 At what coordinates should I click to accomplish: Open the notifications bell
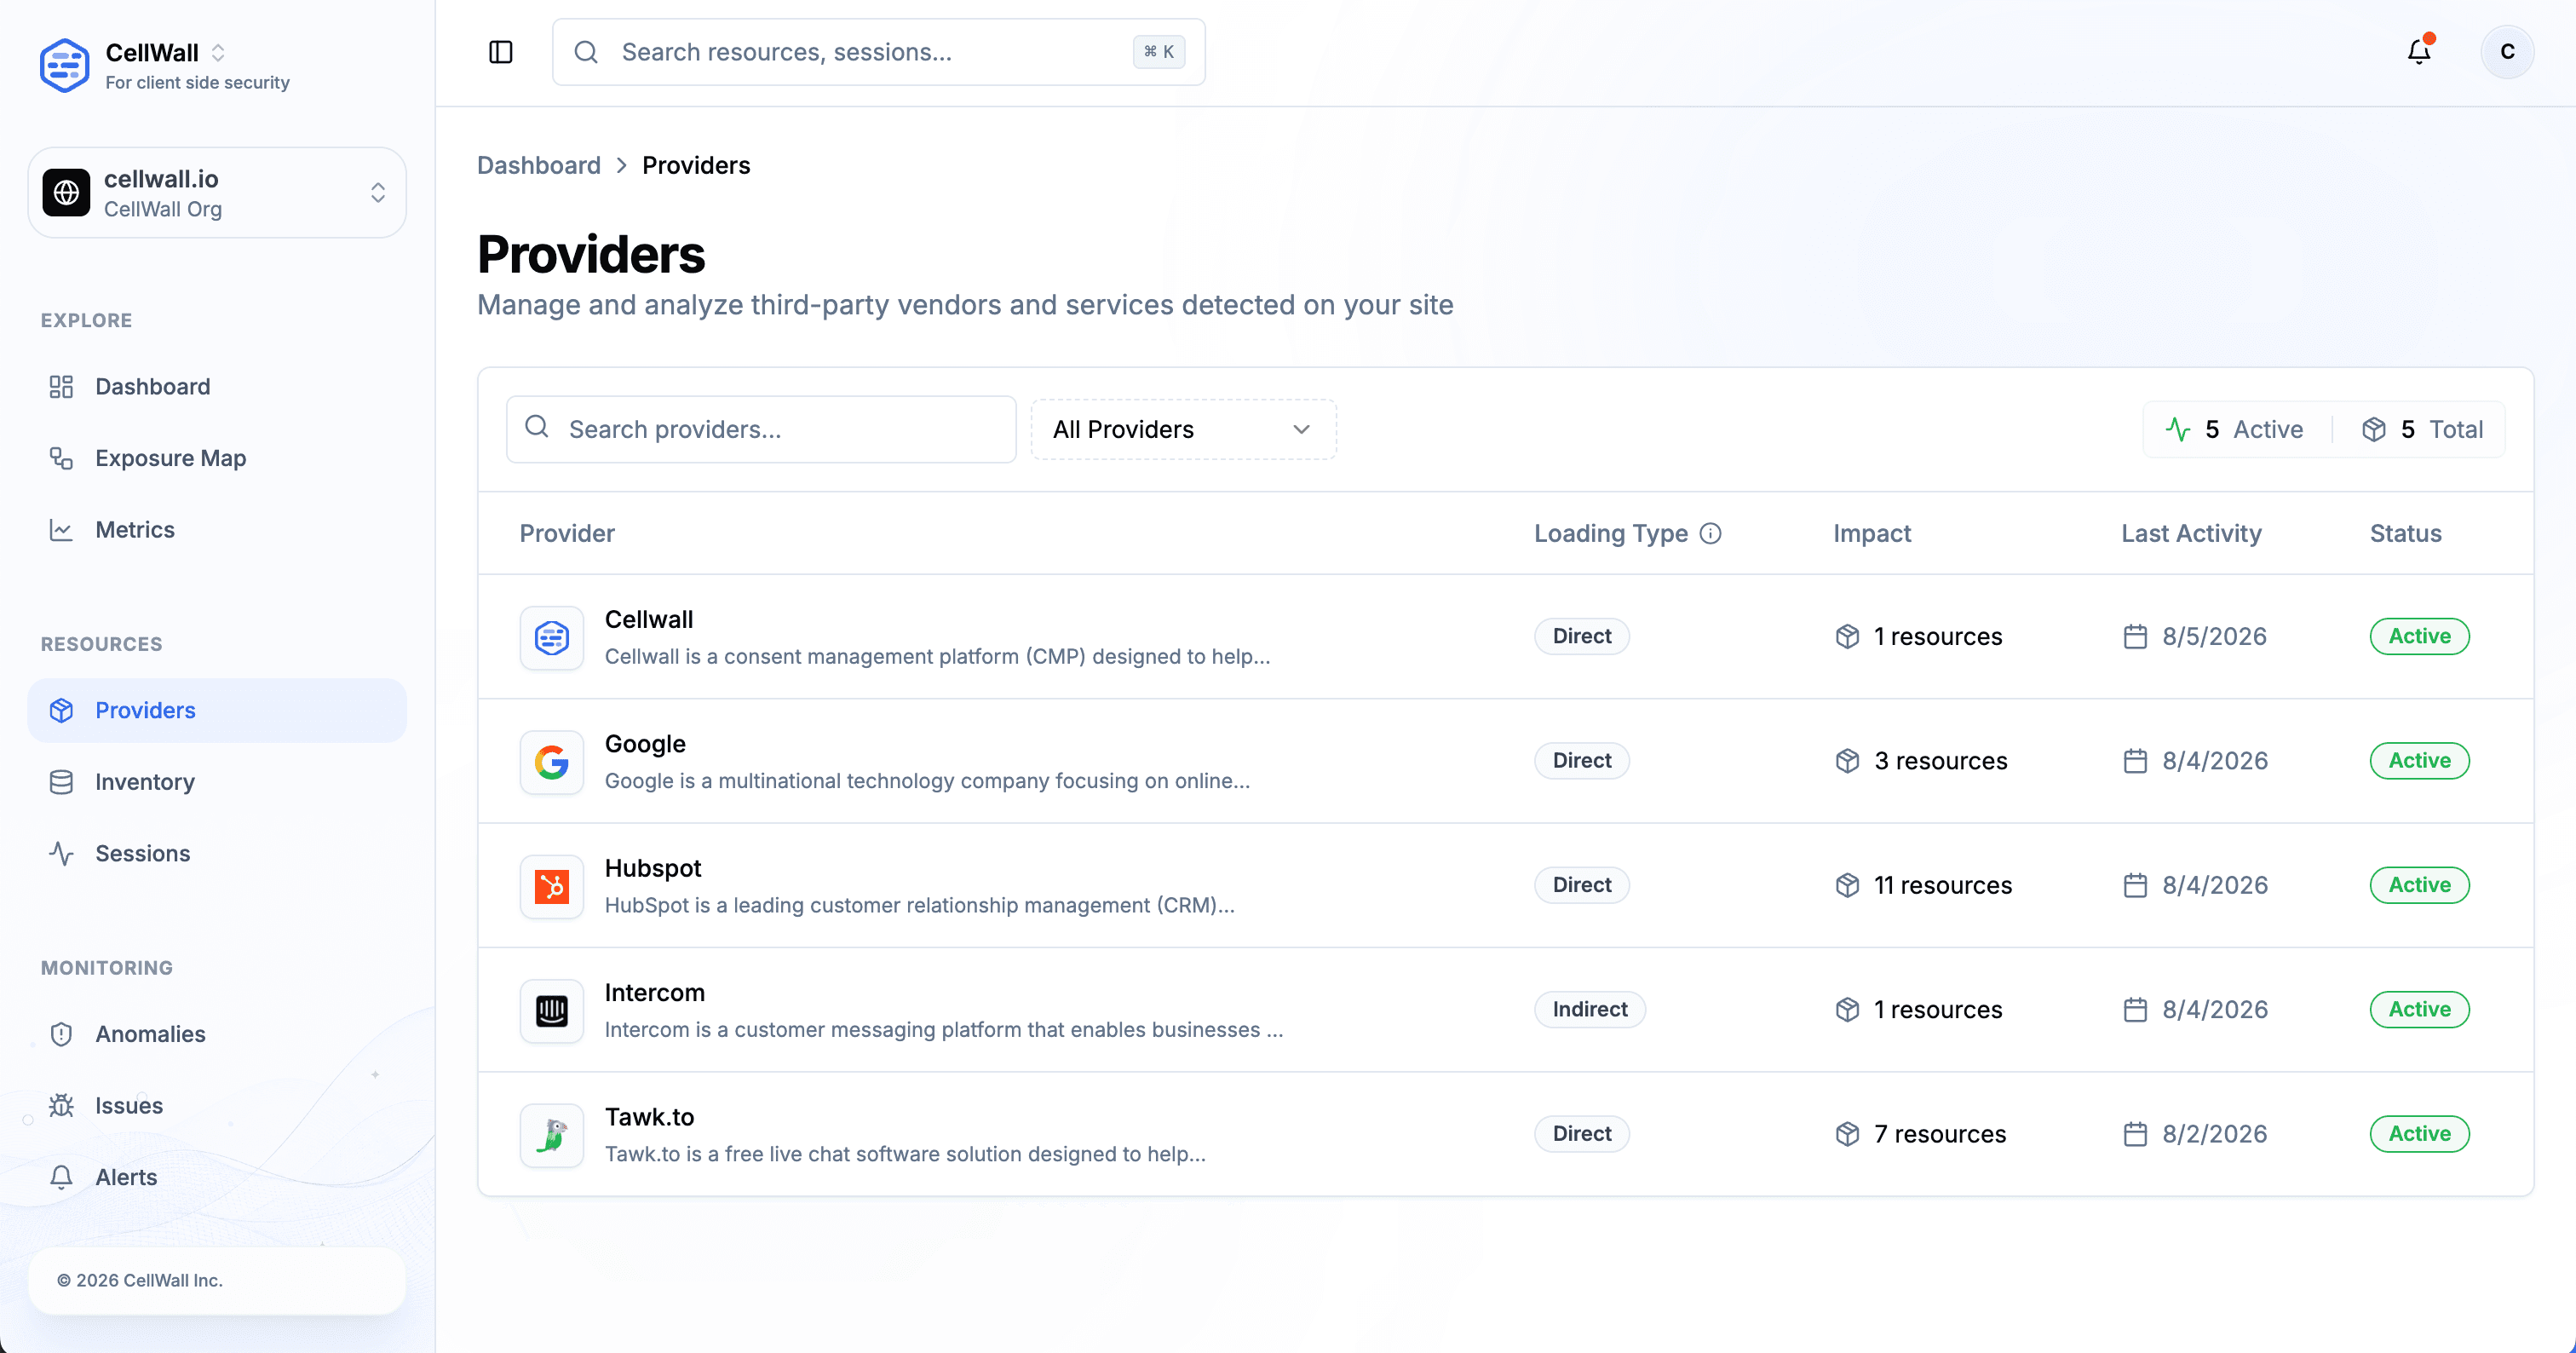point(2418,52)
